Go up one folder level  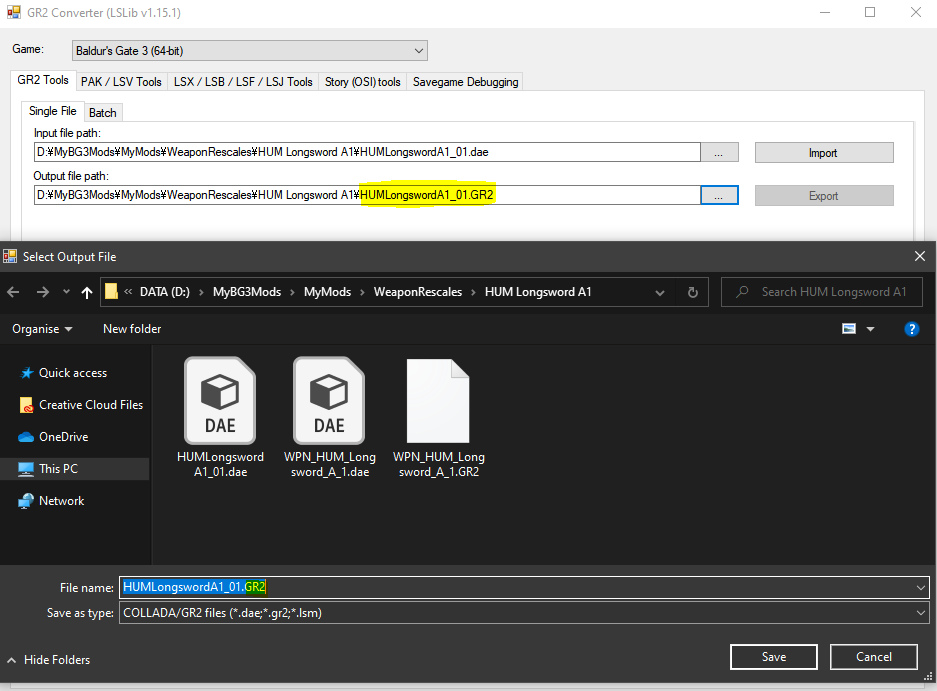[x=87, y=292]
